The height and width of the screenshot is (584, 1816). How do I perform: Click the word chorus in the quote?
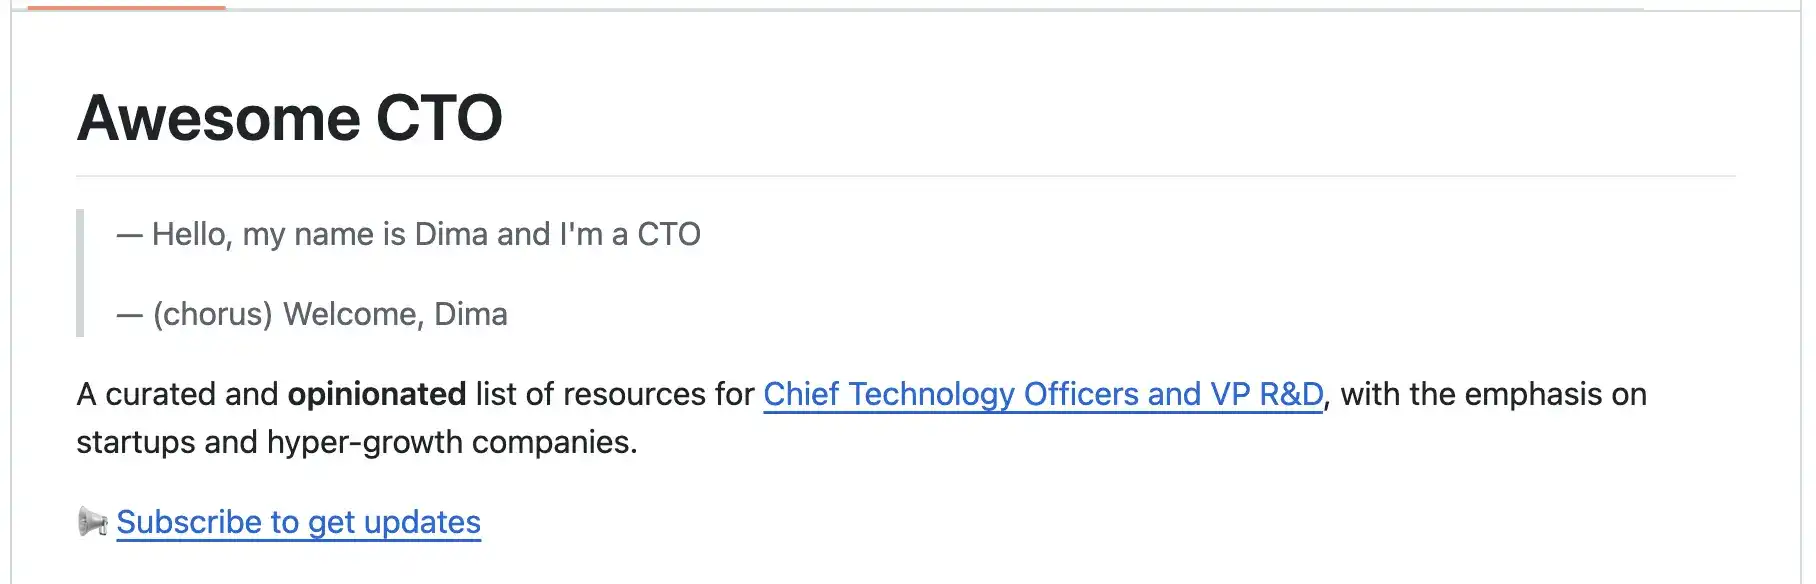point(212,314)
